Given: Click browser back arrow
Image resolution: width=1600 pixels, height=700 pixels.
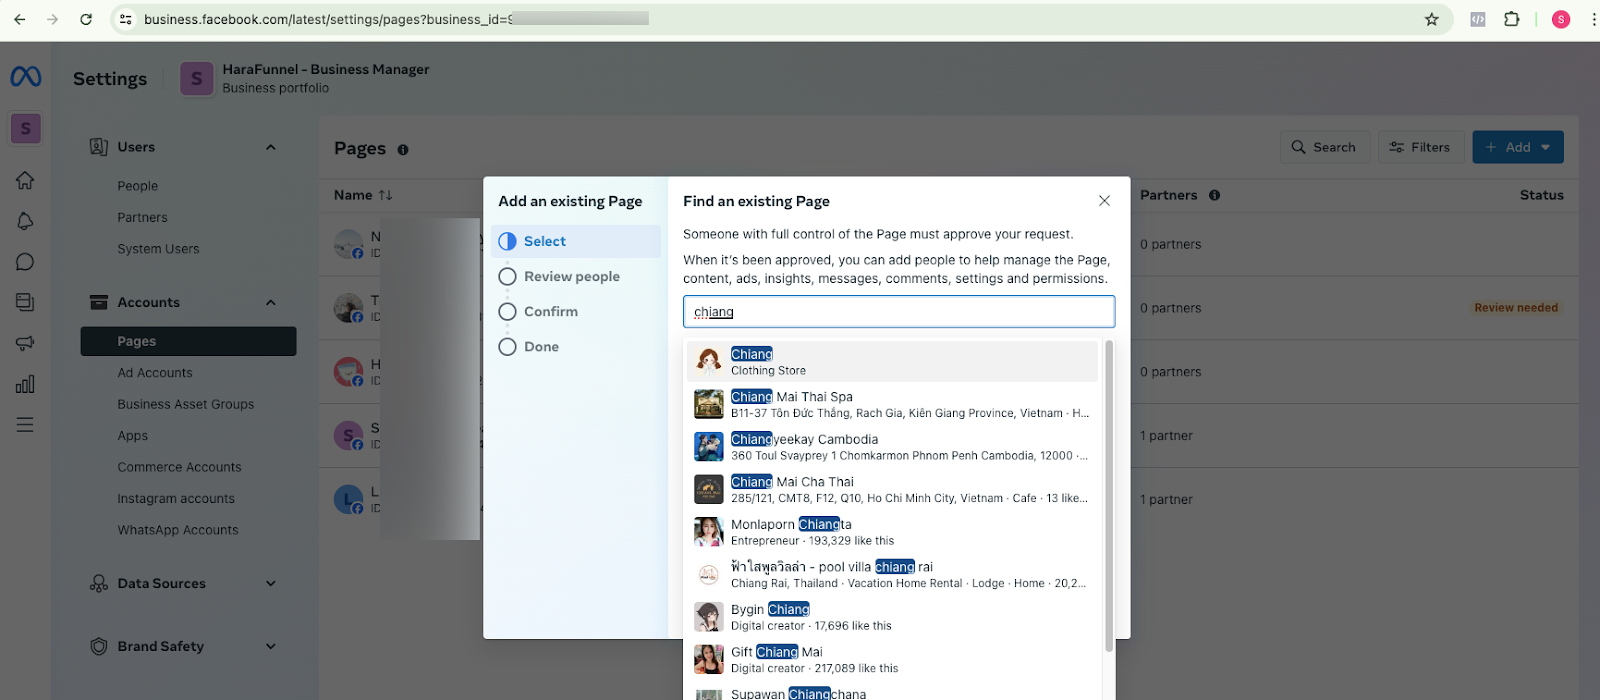Looking at the screenshot, I should click(20, 19).
